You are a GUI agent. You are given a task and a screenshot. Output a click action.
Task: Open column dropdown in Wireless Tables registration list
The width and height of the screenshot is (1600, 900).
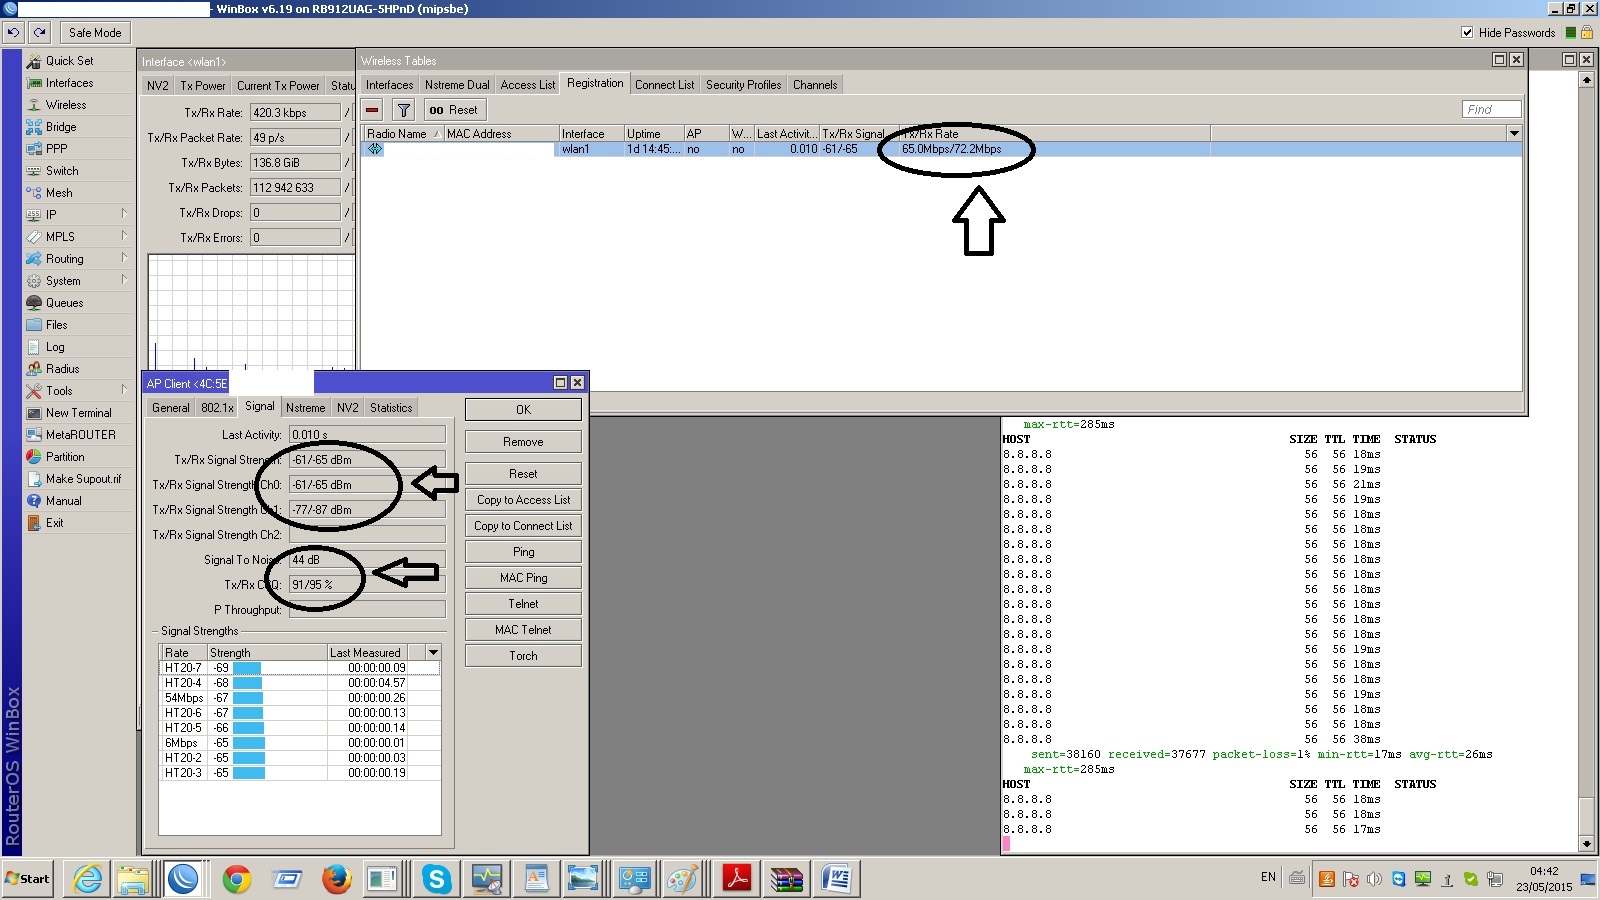click(x=1514, y=133)
